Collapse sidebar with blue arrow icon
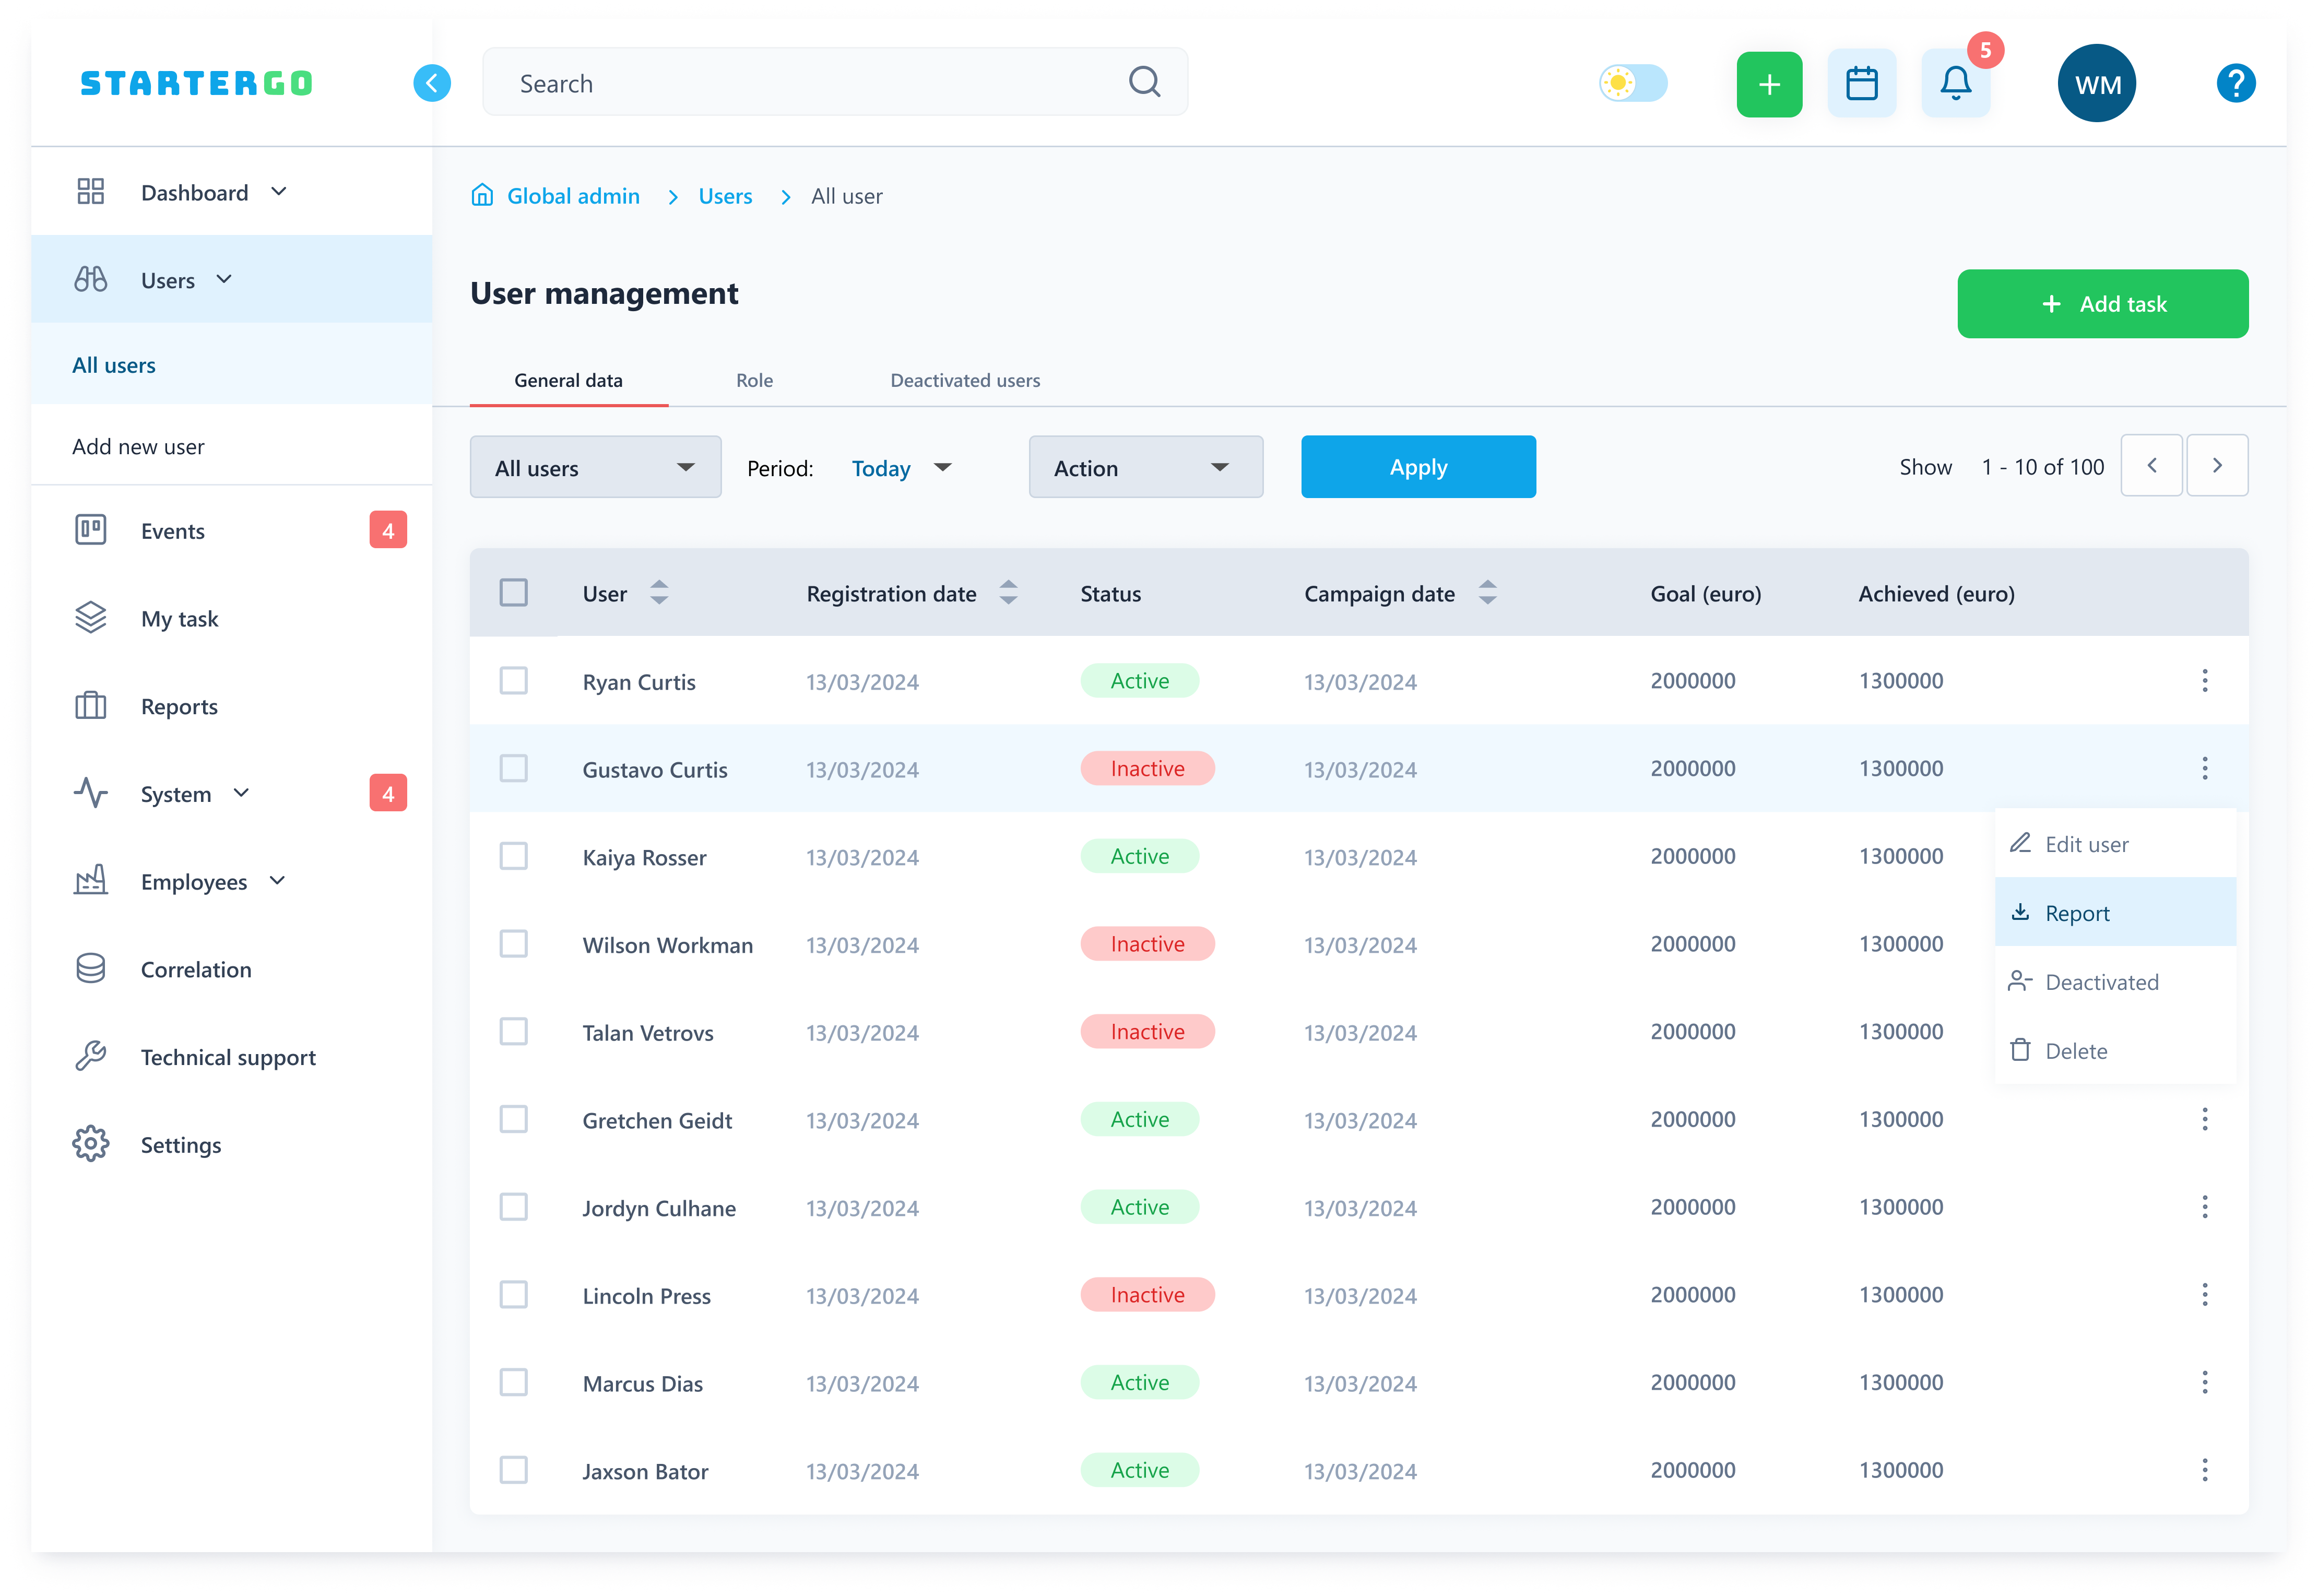The height and width of the screenshot is (1596, 2318). click(x=432, y=83)
